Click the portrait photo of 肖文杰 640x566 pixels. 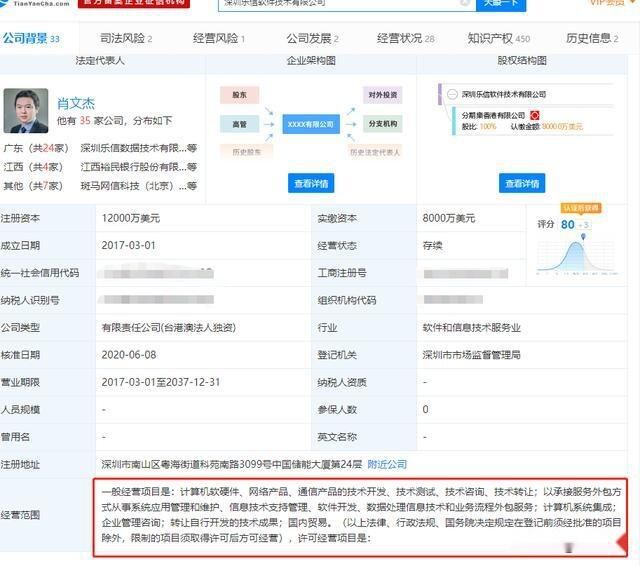coord(26,111)
